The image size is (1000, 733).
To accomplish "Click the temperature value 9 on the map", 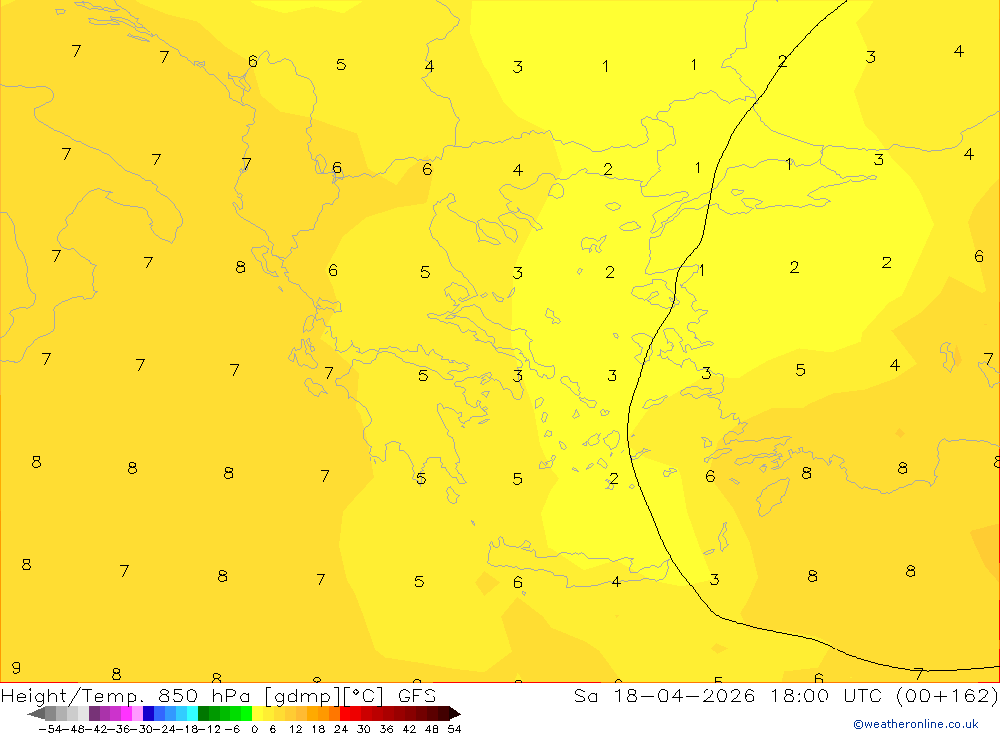I will (x=16, y=667).
